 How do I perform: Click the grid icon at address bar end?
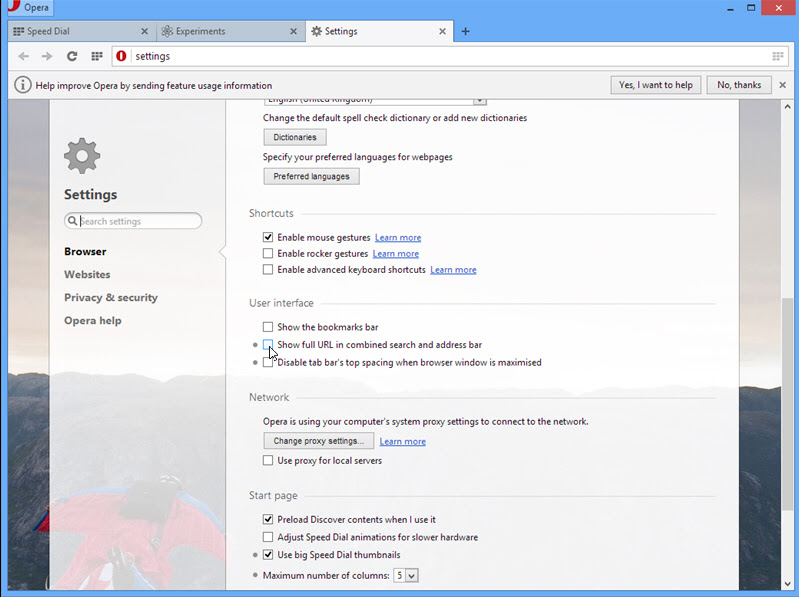pos(778,56)
